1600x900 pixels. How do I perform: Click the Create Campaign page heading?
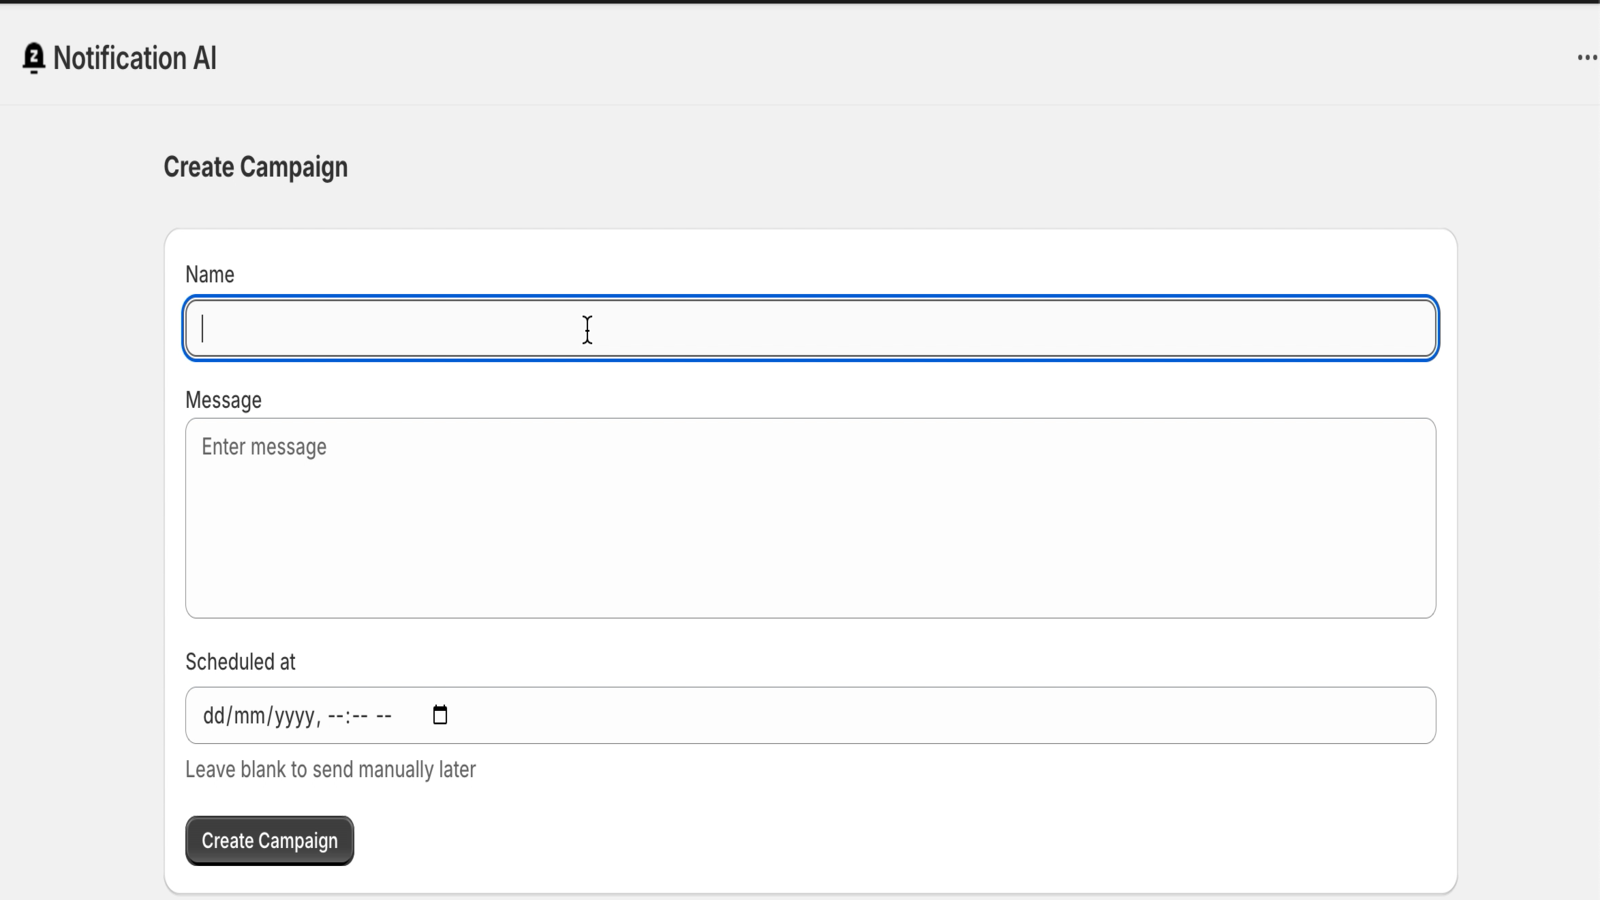(256, 167)
